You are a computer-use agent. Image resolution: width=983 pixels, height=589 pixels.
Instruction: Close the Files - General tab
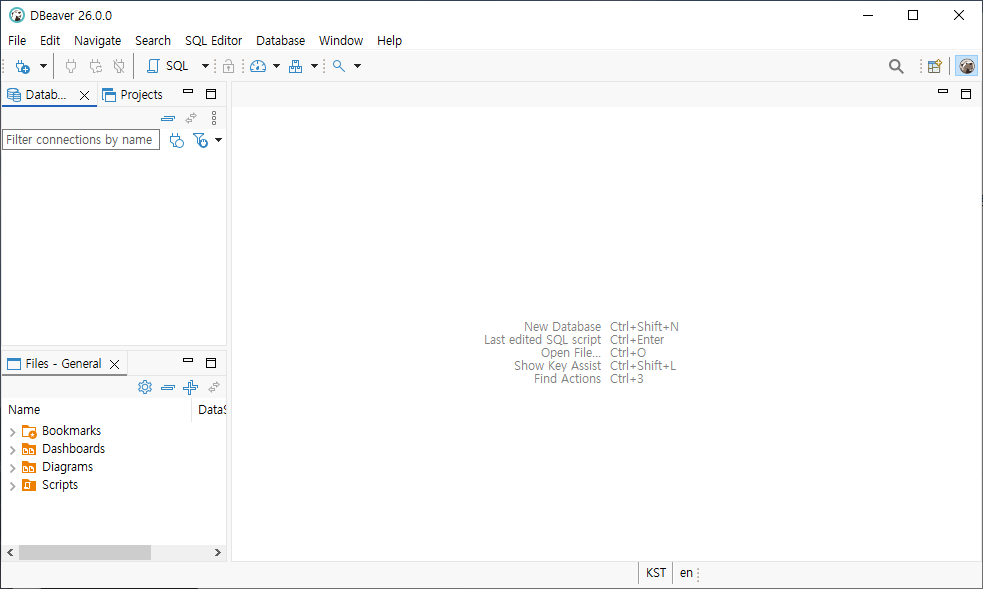pyautogui.click(x=115, y=365)
